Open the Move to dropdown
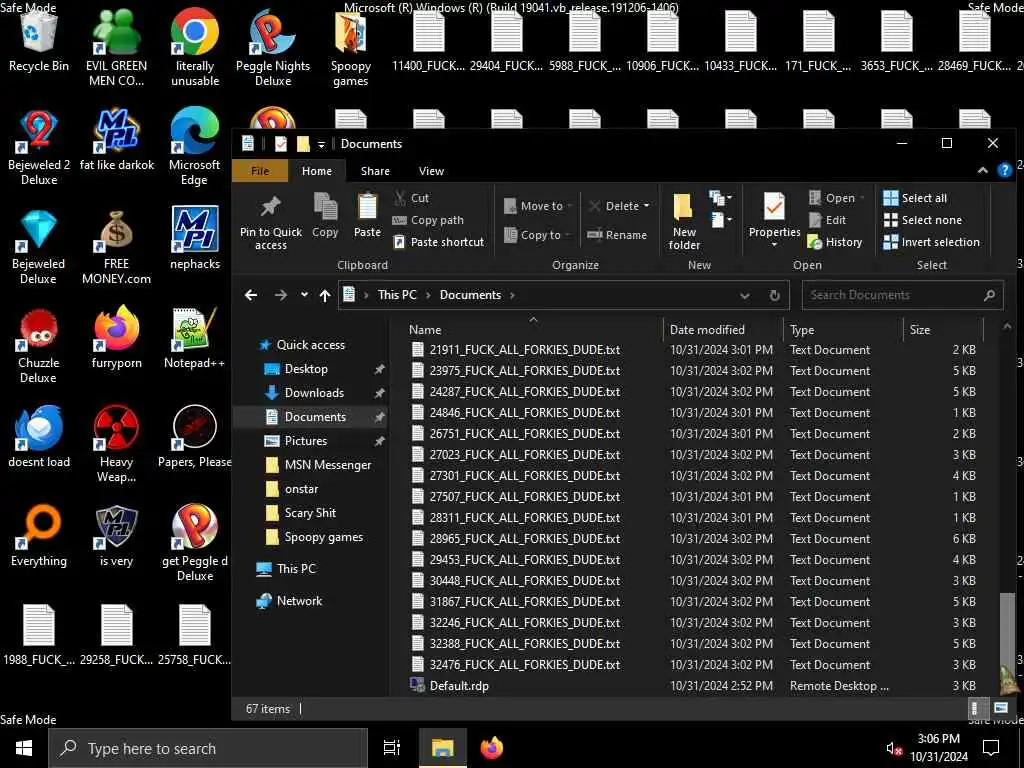1024x768 pixels. point(538,206)
